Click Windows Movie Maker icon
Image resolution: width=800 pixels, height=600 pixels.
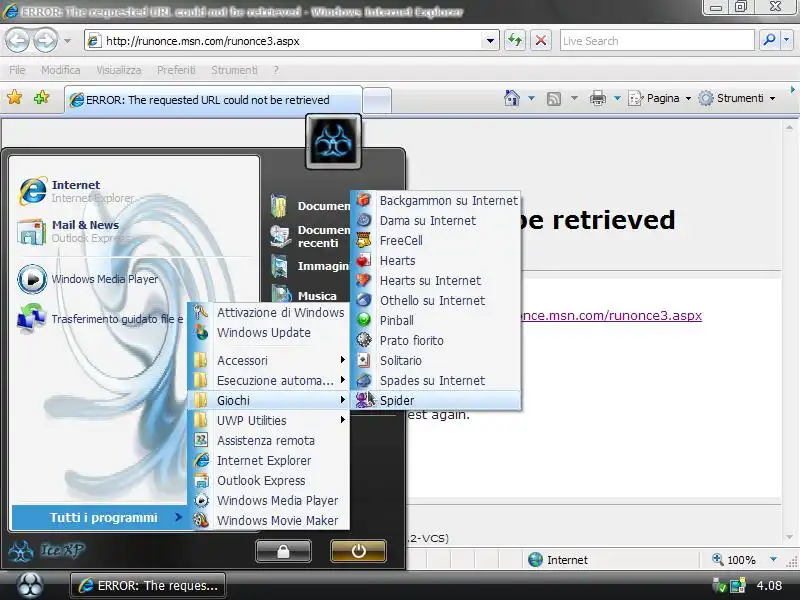point(201,520)
